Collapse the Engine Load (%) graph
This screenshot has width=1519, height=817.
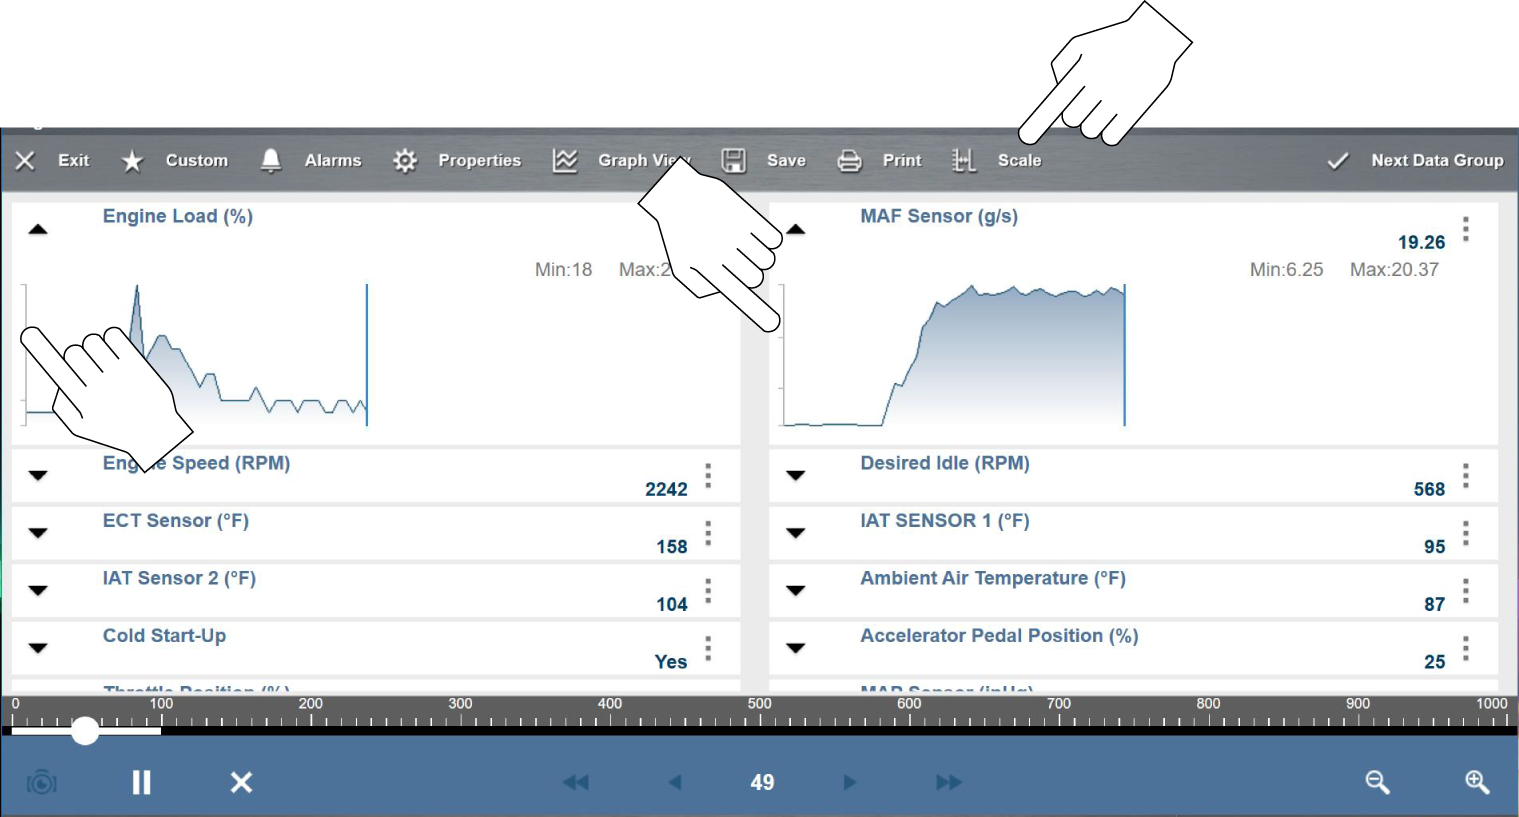tap(38, 230)
